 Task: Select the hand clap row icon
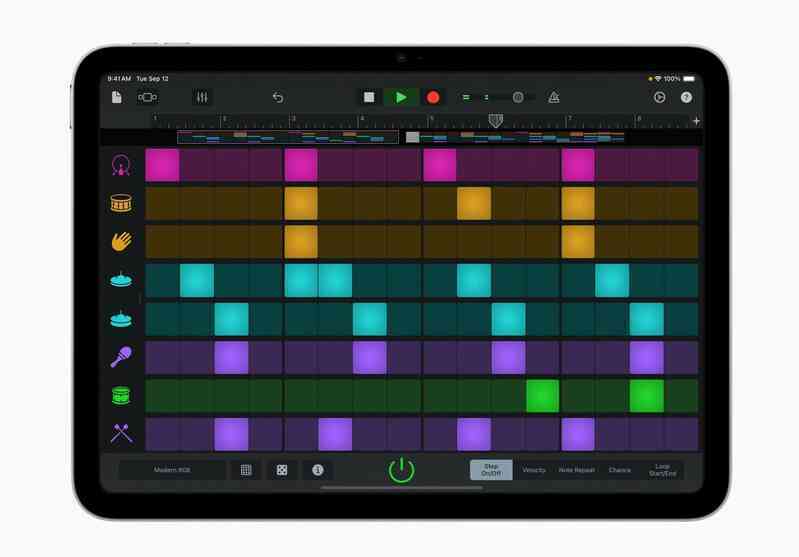click(121, 242)
